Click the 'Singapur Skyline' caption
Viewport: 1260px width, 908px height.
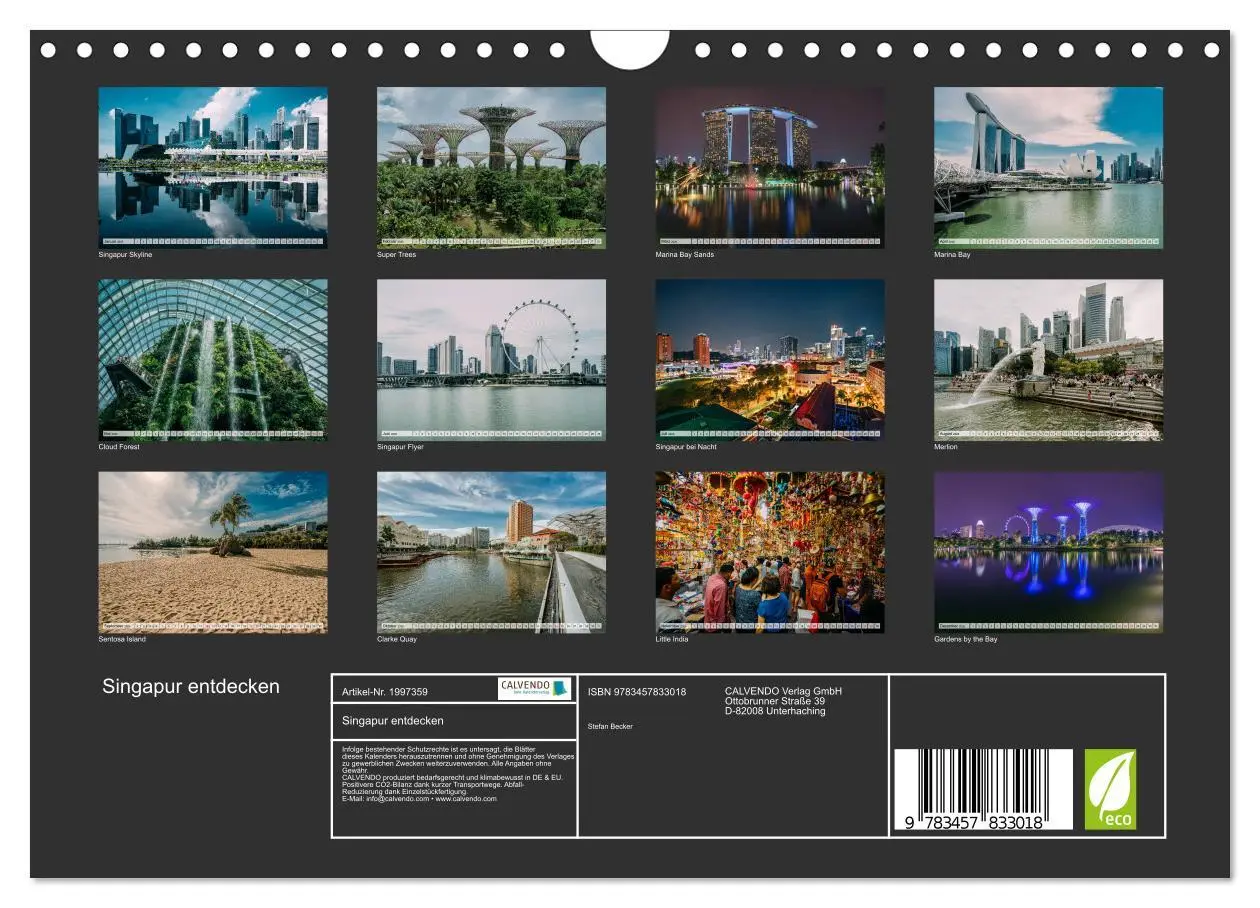click(x=125, y=255)
